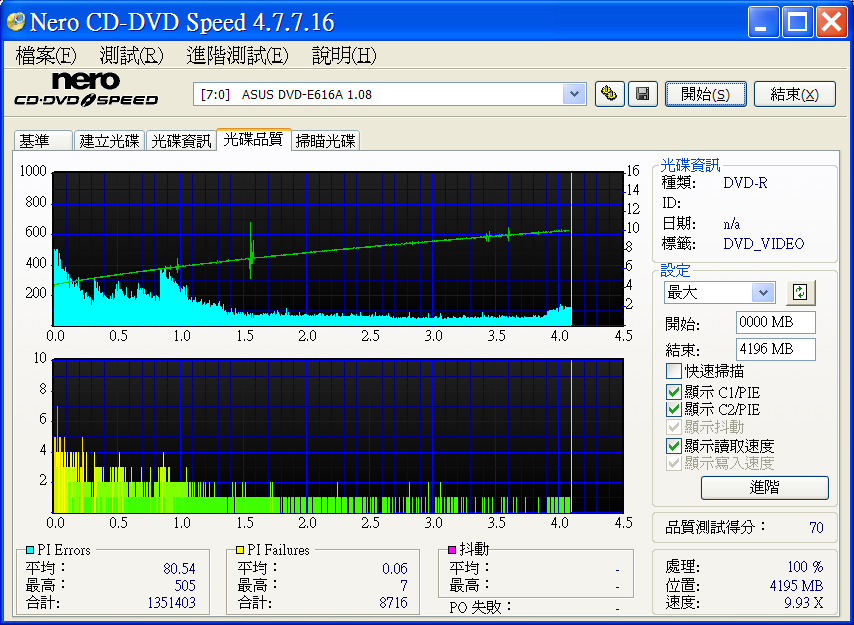Click the disc type value DVD-R
The width and height of the screenshot is (854, 625).
(x=745, y=183)
